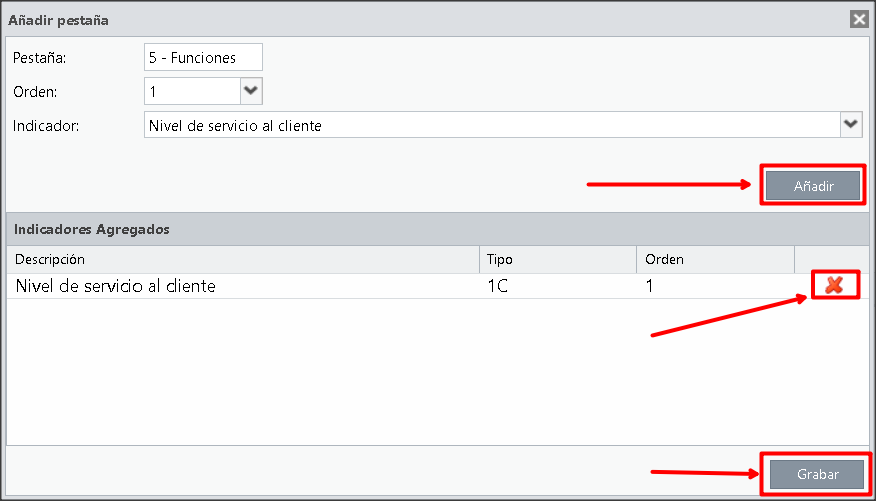The width and height of the screenshot is (876, 501).
Task: Click the Añadir button
Action: tap(813, 185)
